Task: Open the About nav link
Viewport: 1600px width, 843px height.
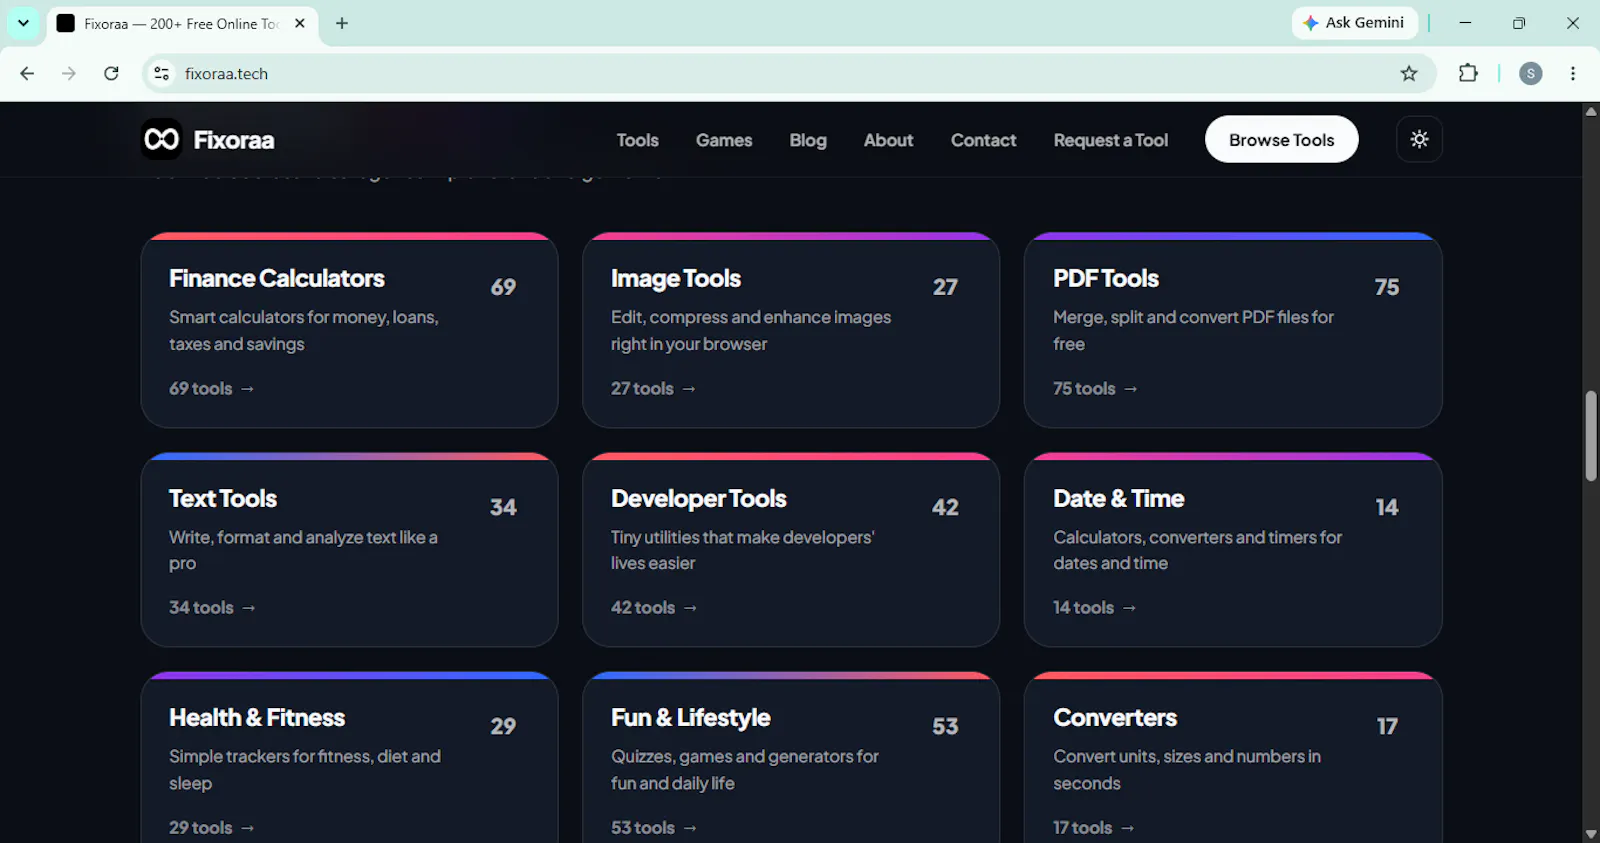Action: [888, 140]
